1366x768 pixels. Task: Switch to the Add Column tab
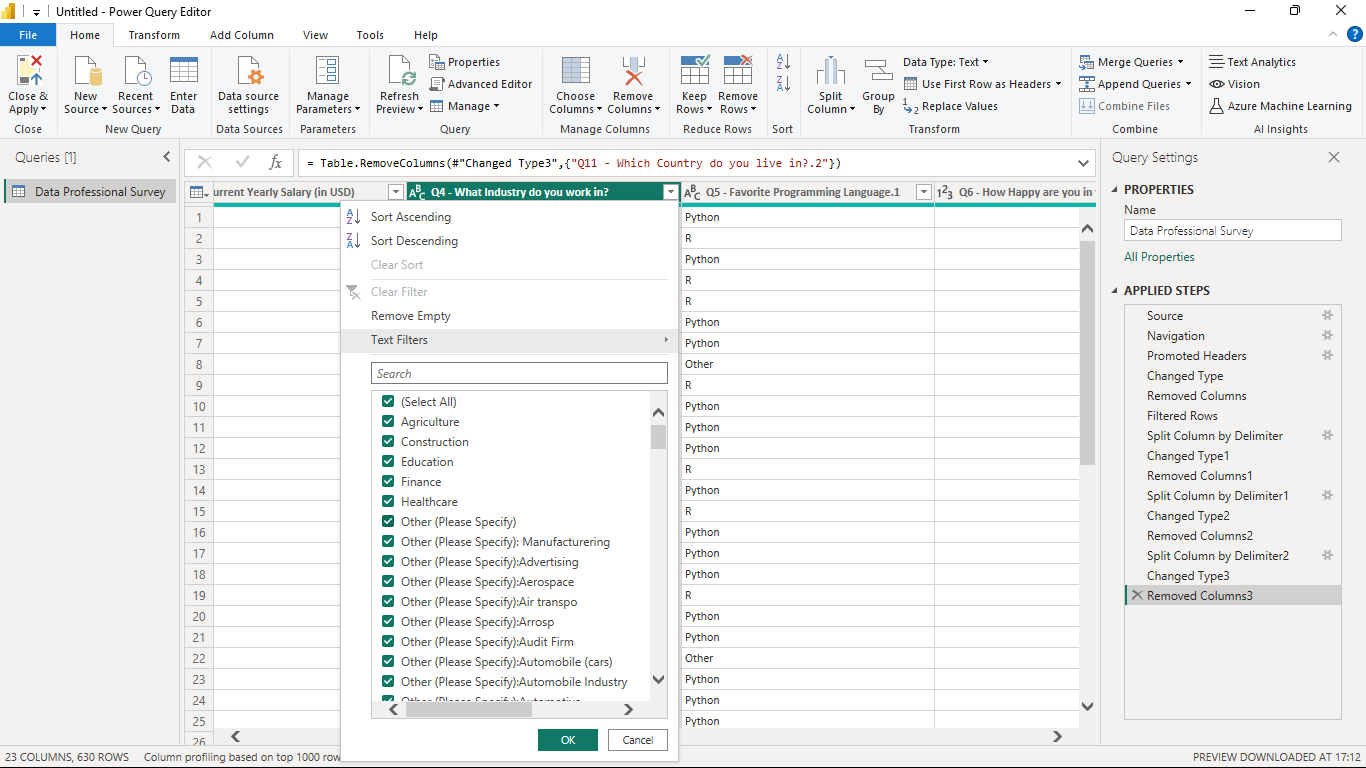pyautogui.click(x=242, y=35)
